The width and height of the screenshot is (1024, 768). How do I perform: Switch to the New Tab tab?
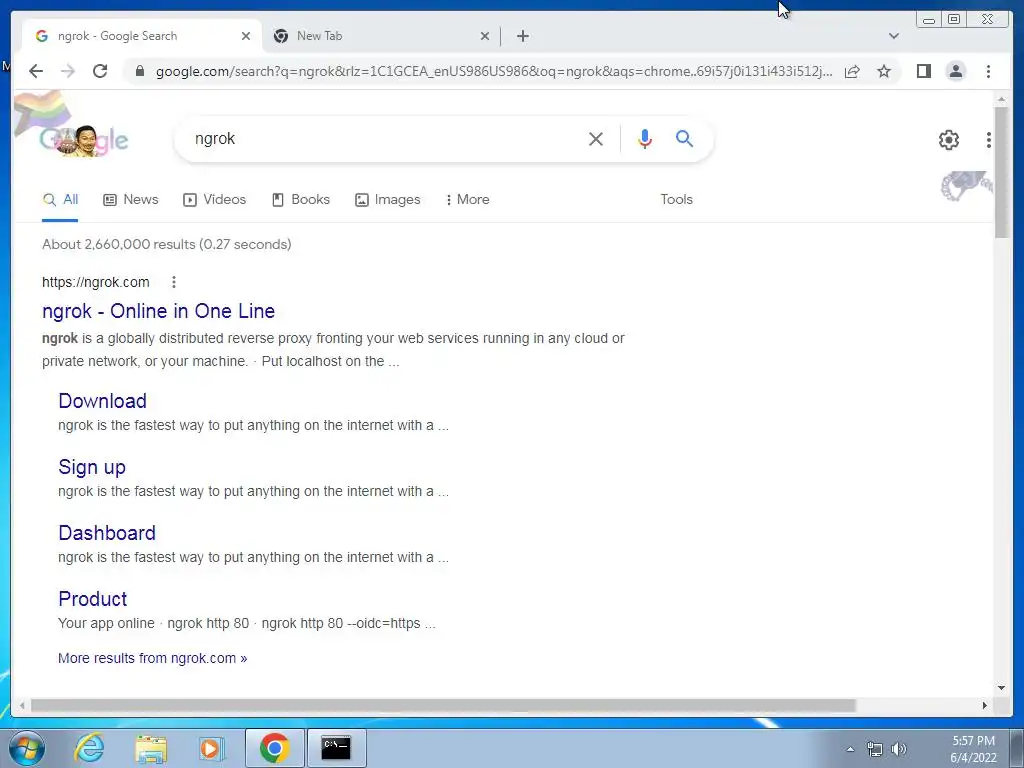pos(382,36)
